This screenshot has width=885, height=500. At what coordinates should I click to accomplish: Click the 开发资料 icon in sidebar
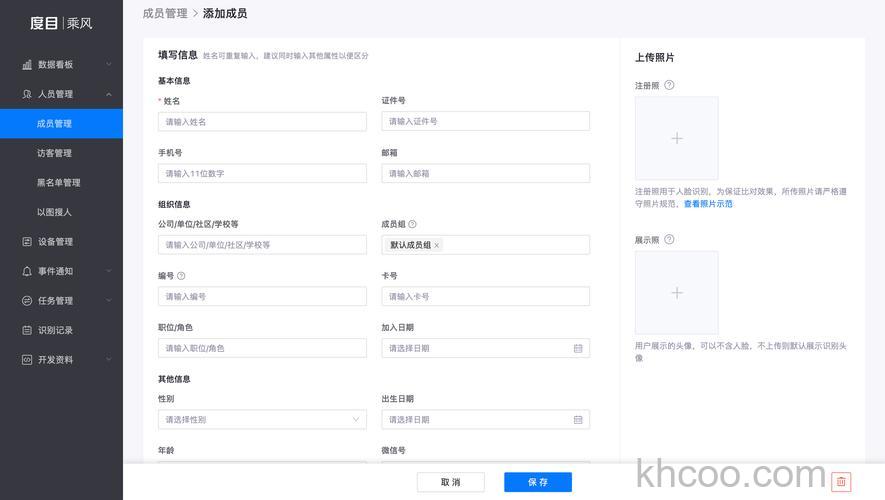click(x=27, y=359)
